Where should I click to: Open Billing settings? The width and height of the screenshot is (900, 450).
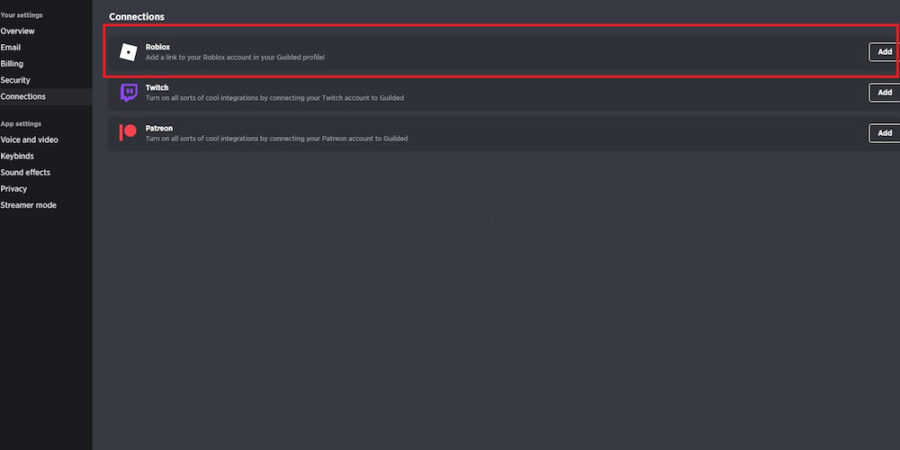[x=11, y=64]
